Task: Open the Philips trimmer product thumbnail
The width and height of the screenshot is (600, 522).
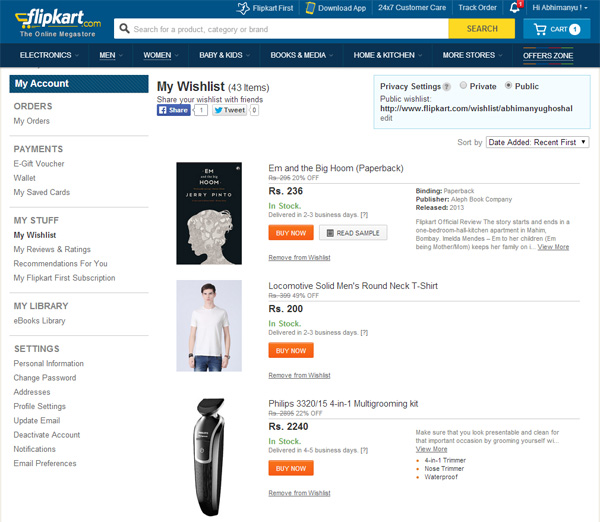Action: coord(209,457)
